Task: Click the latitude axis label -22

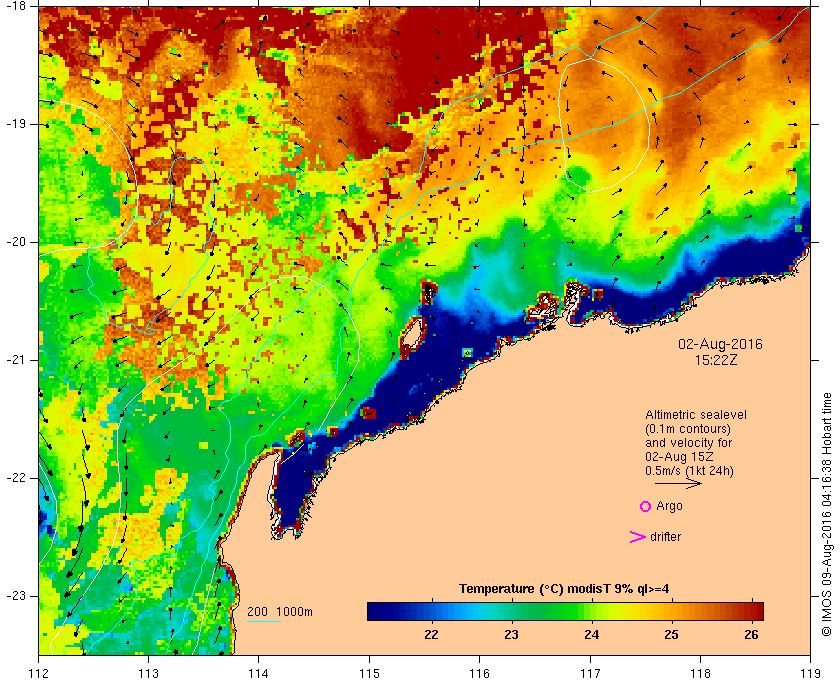Action: (14, 478)
